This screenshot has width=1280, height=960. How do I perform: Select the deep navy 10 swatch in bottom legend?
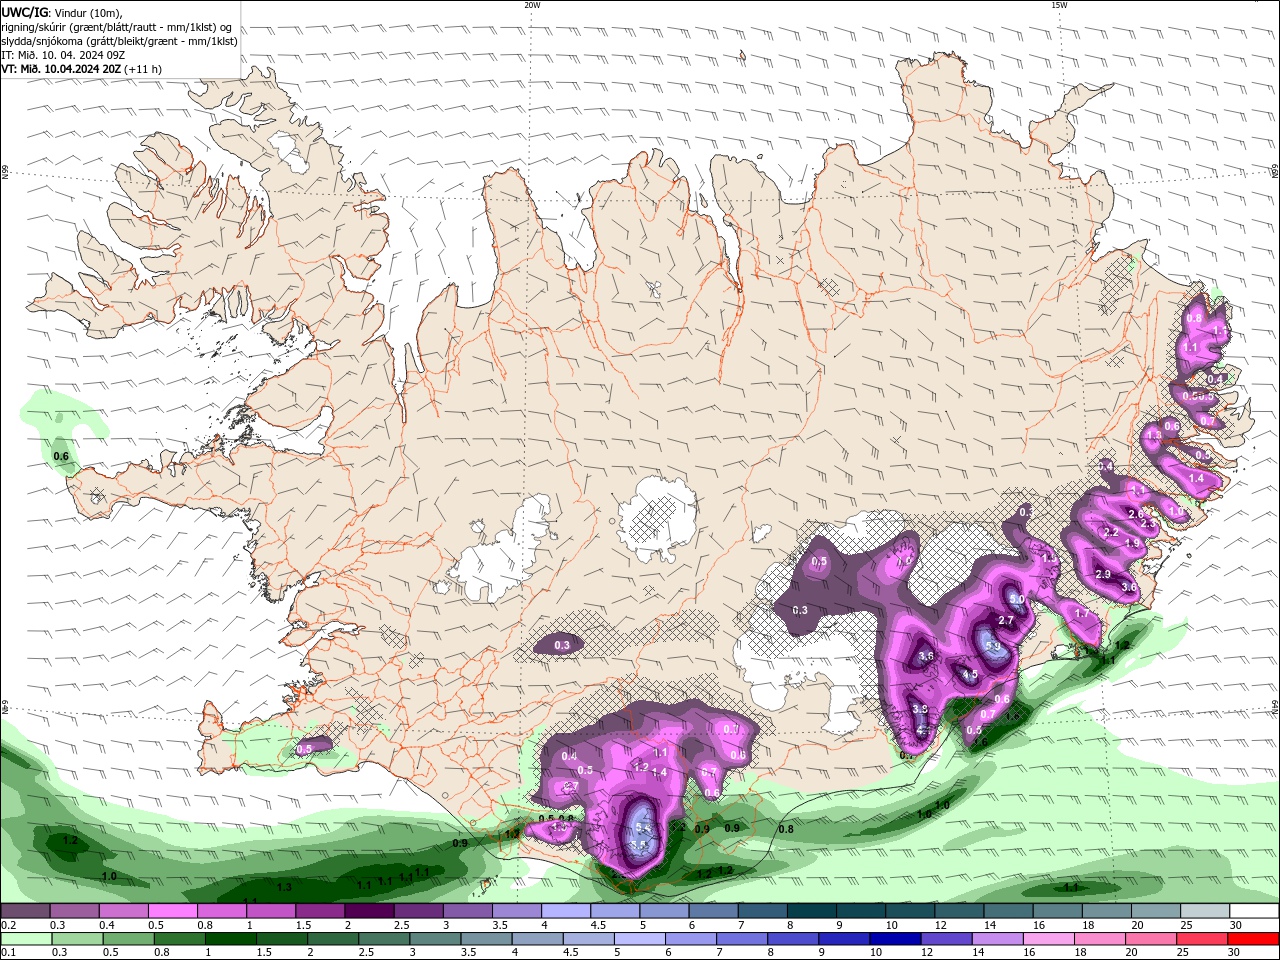[893, 939]
